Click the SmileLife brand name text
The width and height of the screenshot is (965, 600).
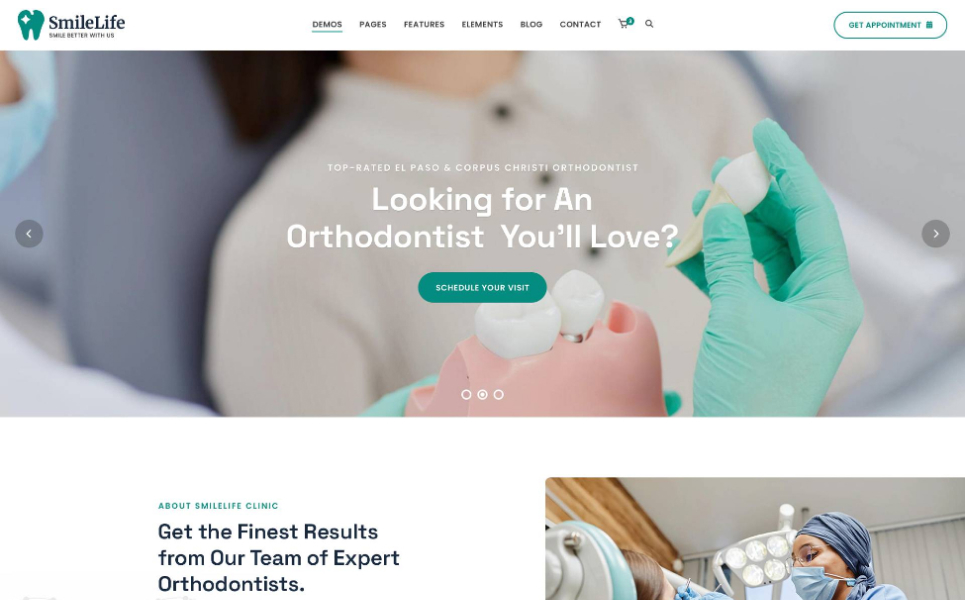87,23
